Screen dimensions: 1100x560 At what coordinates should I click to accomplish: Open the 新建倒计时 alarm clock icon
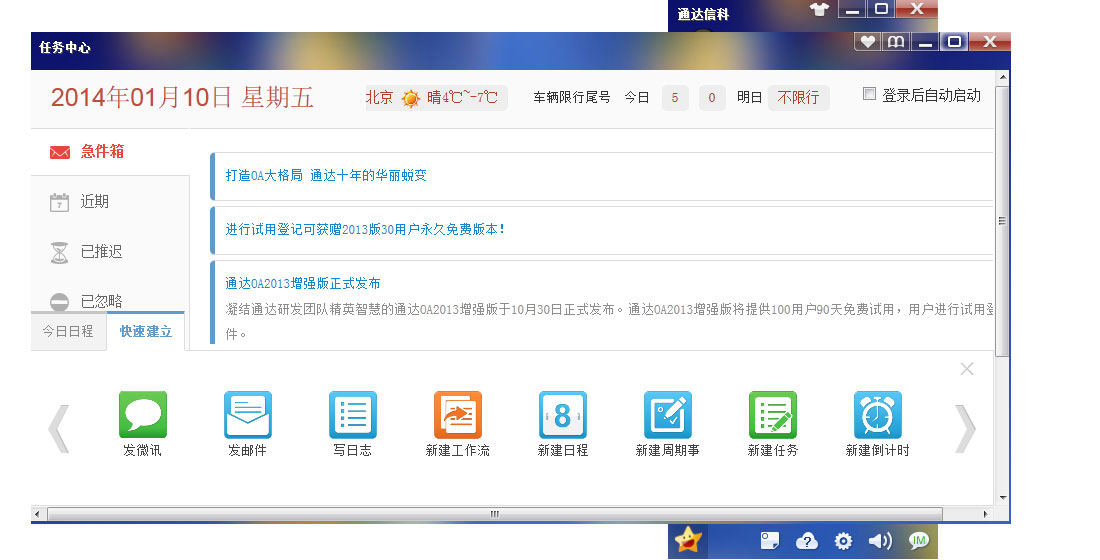point(877,415)
